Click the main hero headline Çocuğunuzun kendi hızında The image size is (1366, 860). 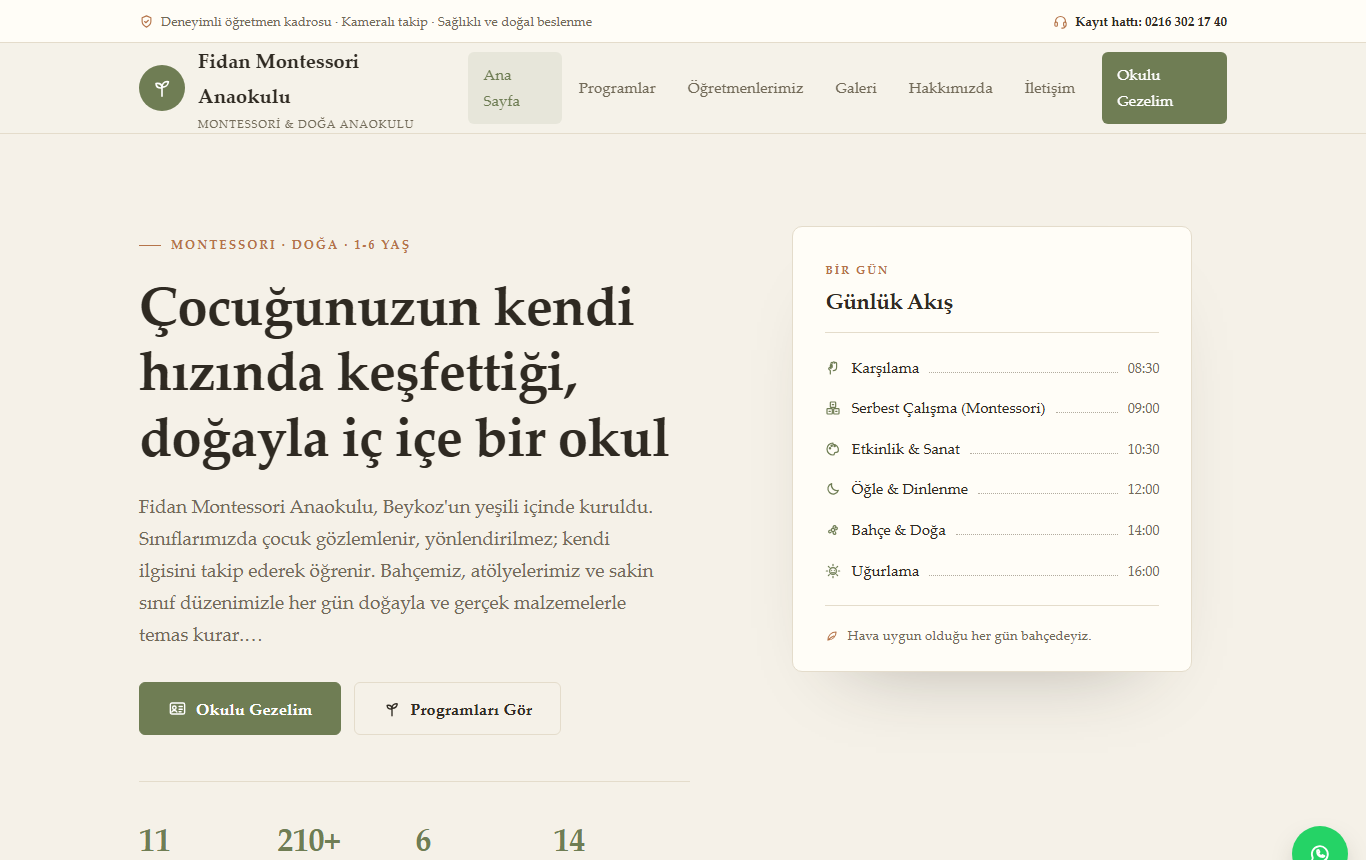pyautogui.click(x=404, y=373)
